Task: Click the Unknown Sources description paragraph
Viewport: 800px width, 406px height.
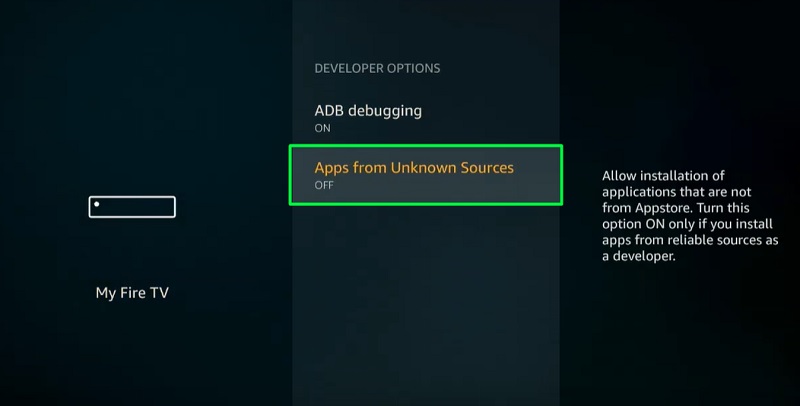Action: point(690,216)
